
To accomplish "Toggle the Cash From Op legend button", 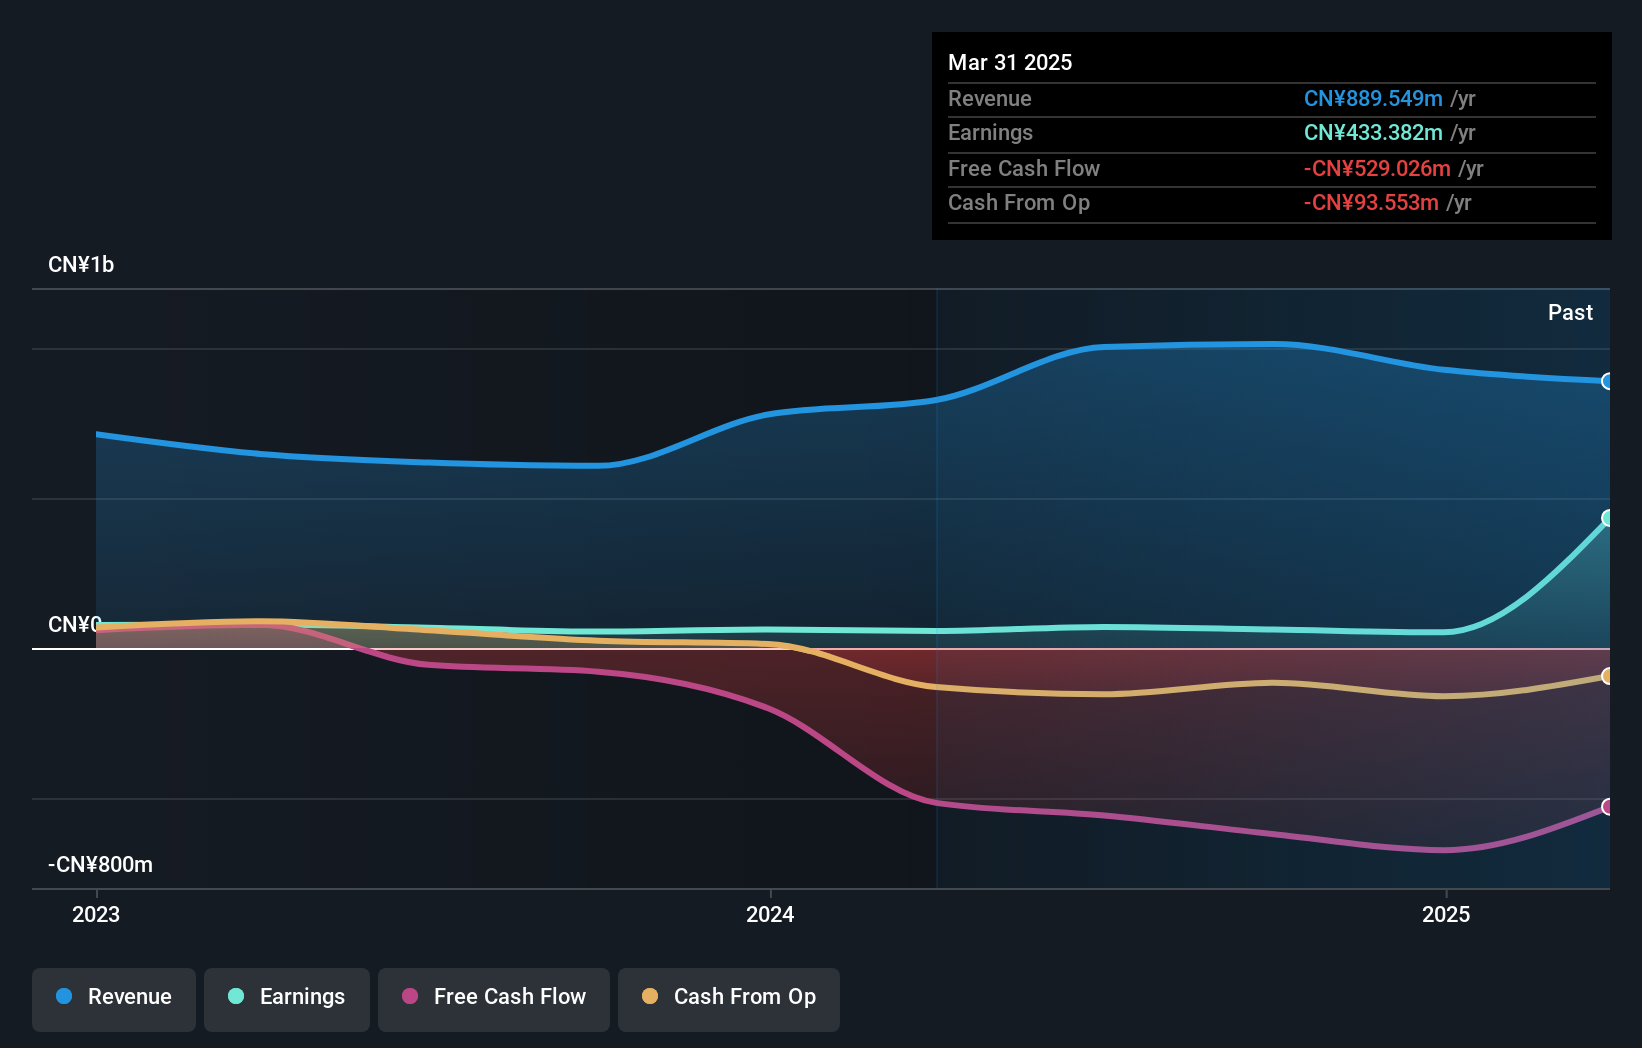I will coord(729,999).
